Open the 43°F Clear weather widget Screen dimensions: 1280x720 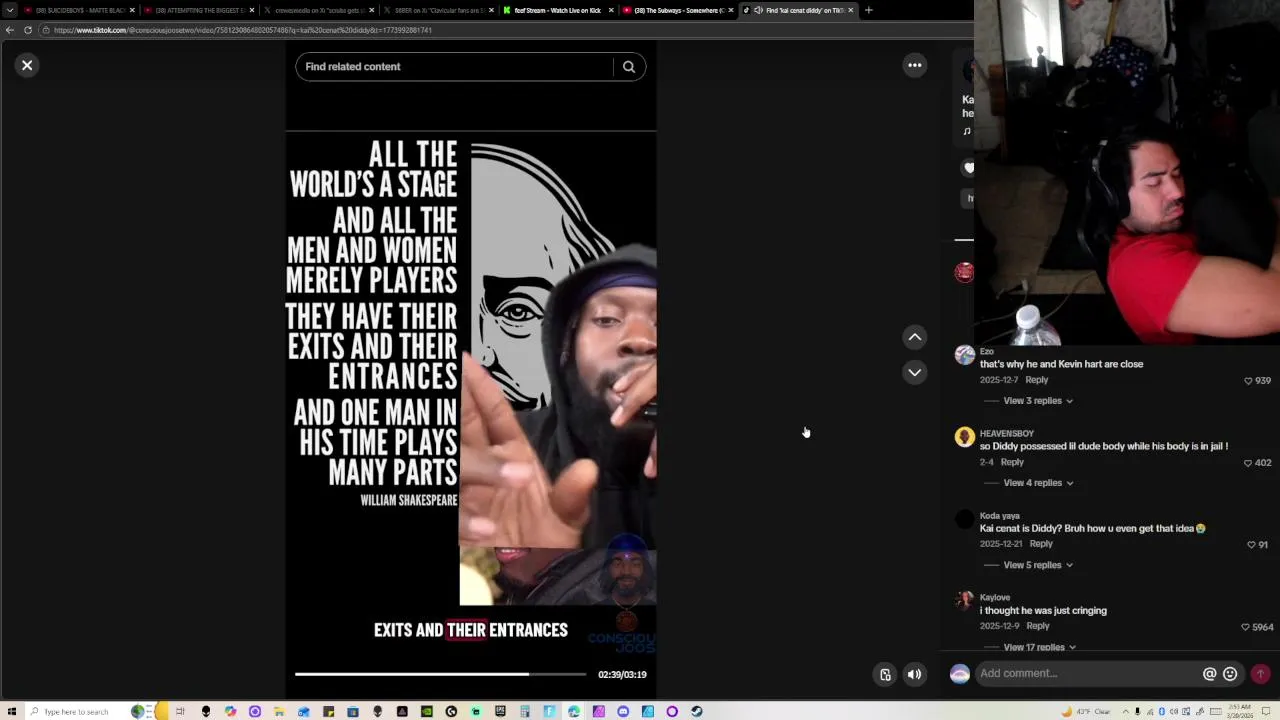1087,711
